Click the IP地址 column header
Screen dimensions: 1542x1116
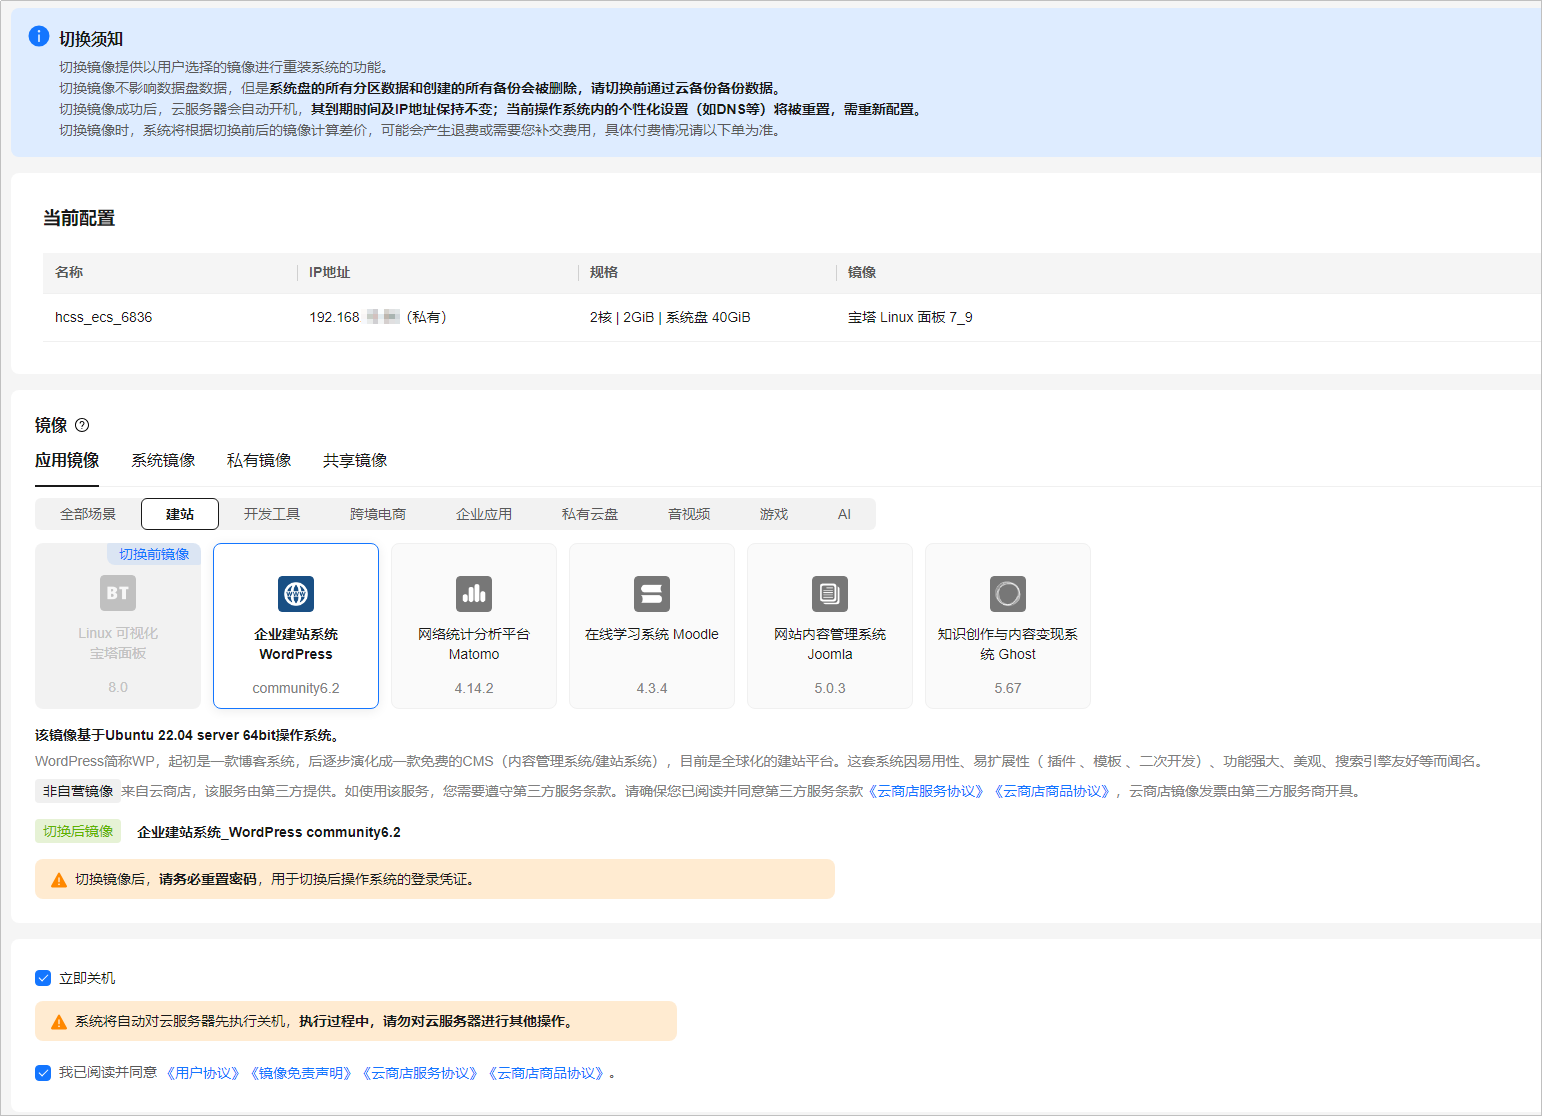tap(330, 272)
